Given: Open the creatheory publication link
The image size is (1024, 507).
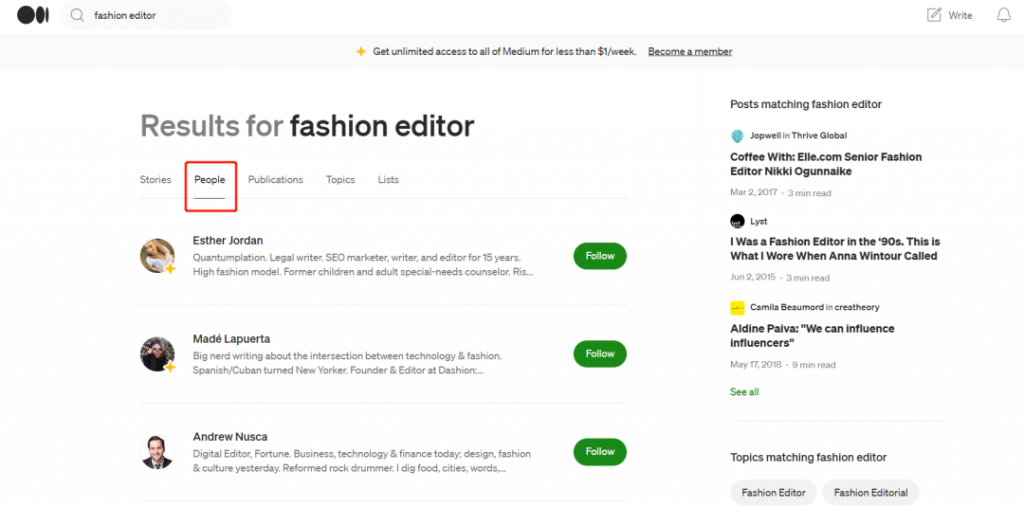Looking at the screenshot, I should [x=856, y=307].
